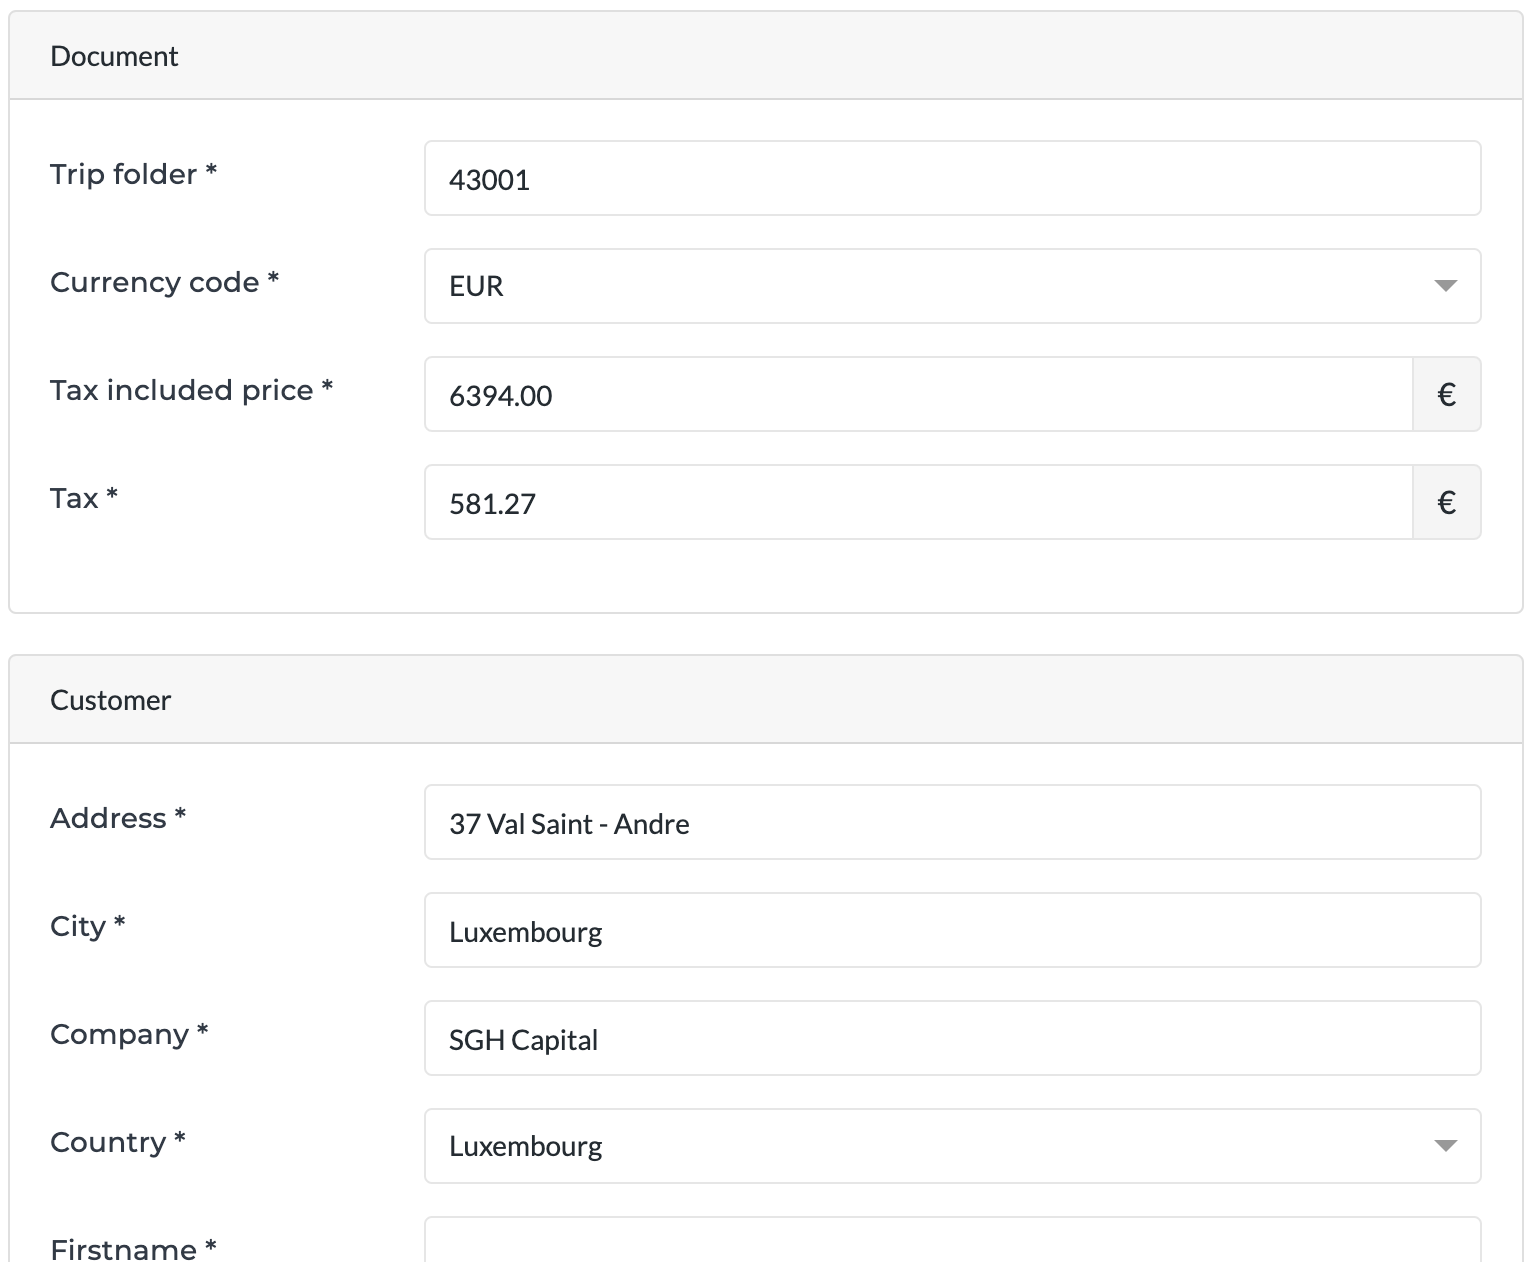Click the Tax included price input
This screenshot has height=1262, width=1532.
pyautogui.click(x=918, y=395)
